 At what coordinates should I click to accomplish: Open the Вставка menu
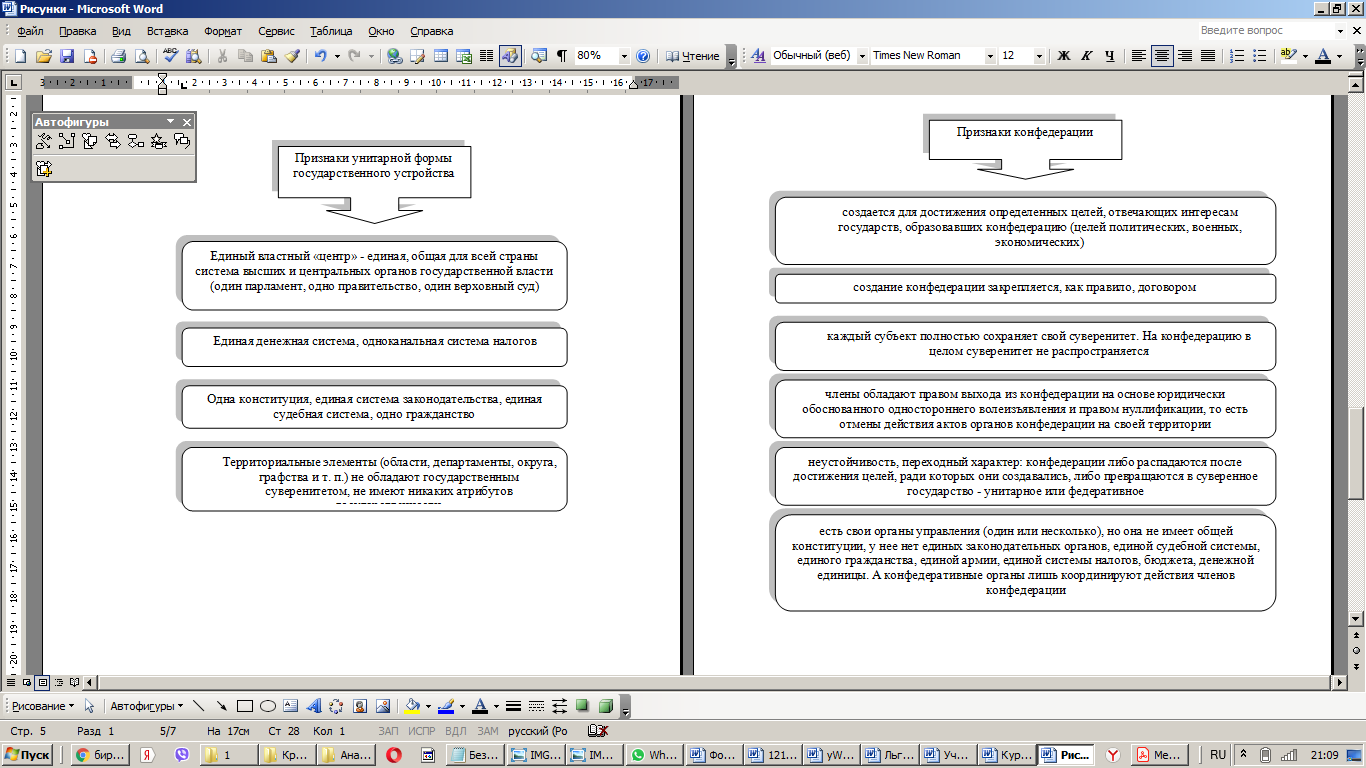167,31
